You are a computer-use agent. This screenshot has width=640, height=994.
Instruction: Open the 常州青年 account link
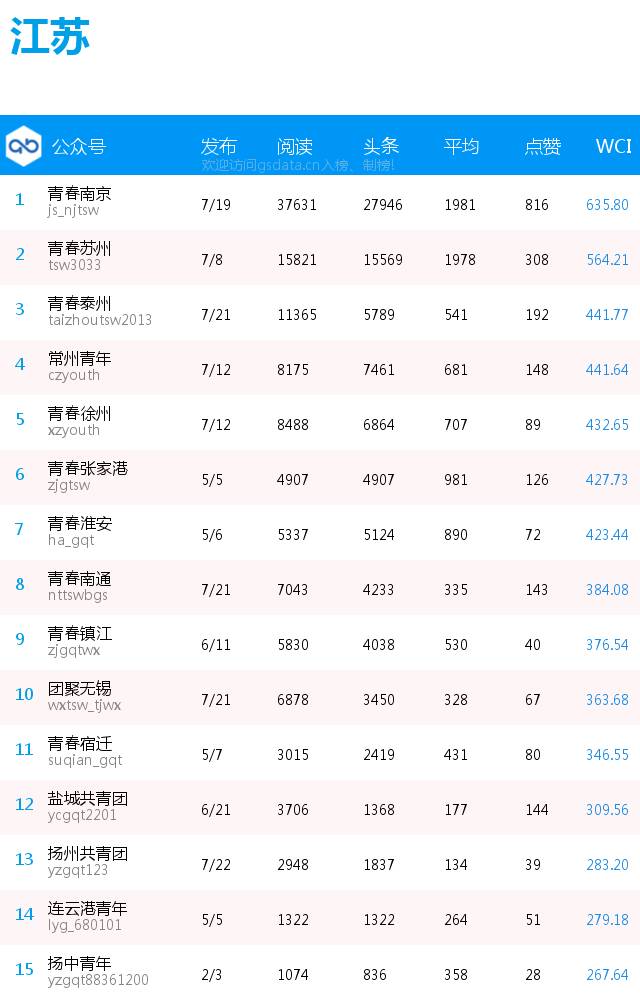pyautogui.click(x=79, y=358)
